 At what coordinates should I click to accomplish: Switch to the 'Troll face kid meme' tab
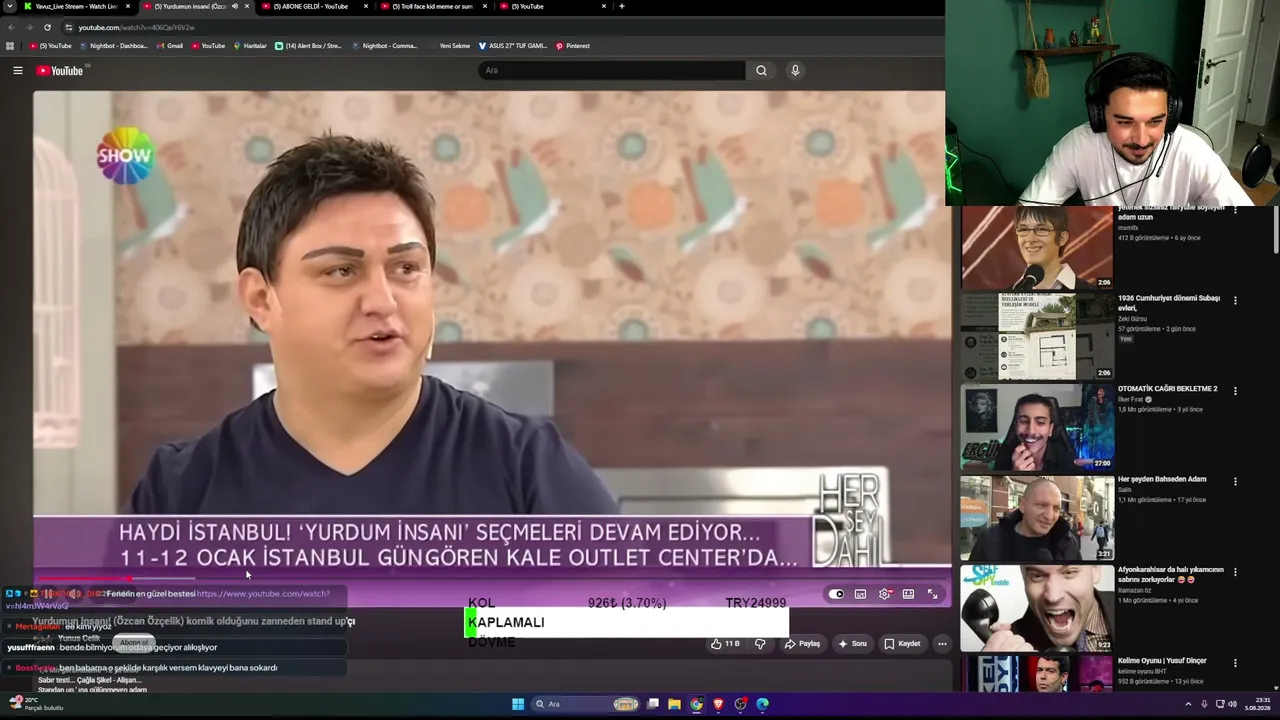tap(434, 6)
